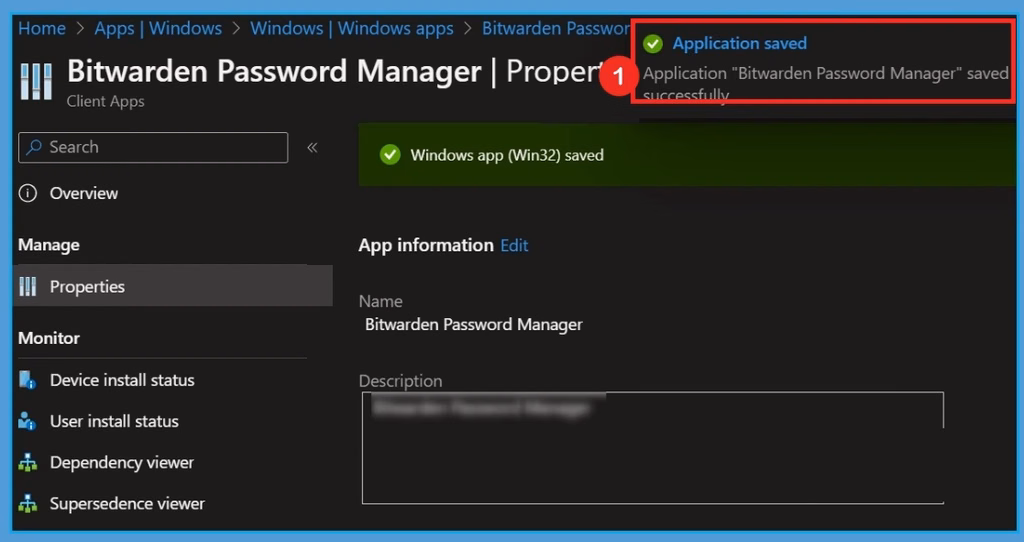Click the Overview info icon
Viewport: 1024px width, 542px height.
click(27, 193)
